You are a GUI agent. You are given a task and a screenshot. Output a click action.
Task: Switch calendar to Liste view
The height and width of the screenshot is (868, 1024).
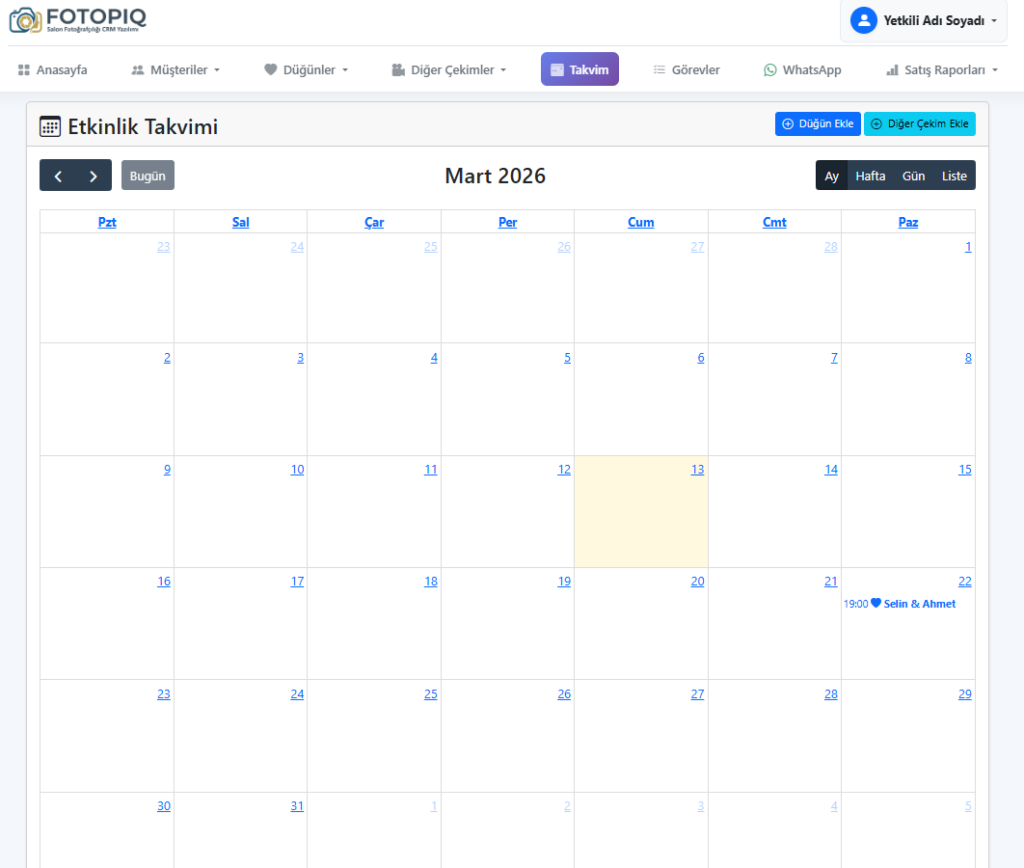click(954, 176)
